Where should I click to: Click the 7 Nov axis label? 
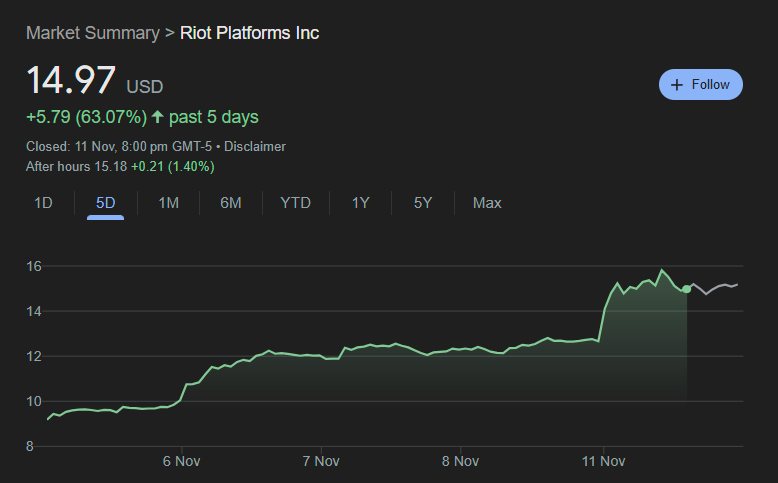[321, 461]
